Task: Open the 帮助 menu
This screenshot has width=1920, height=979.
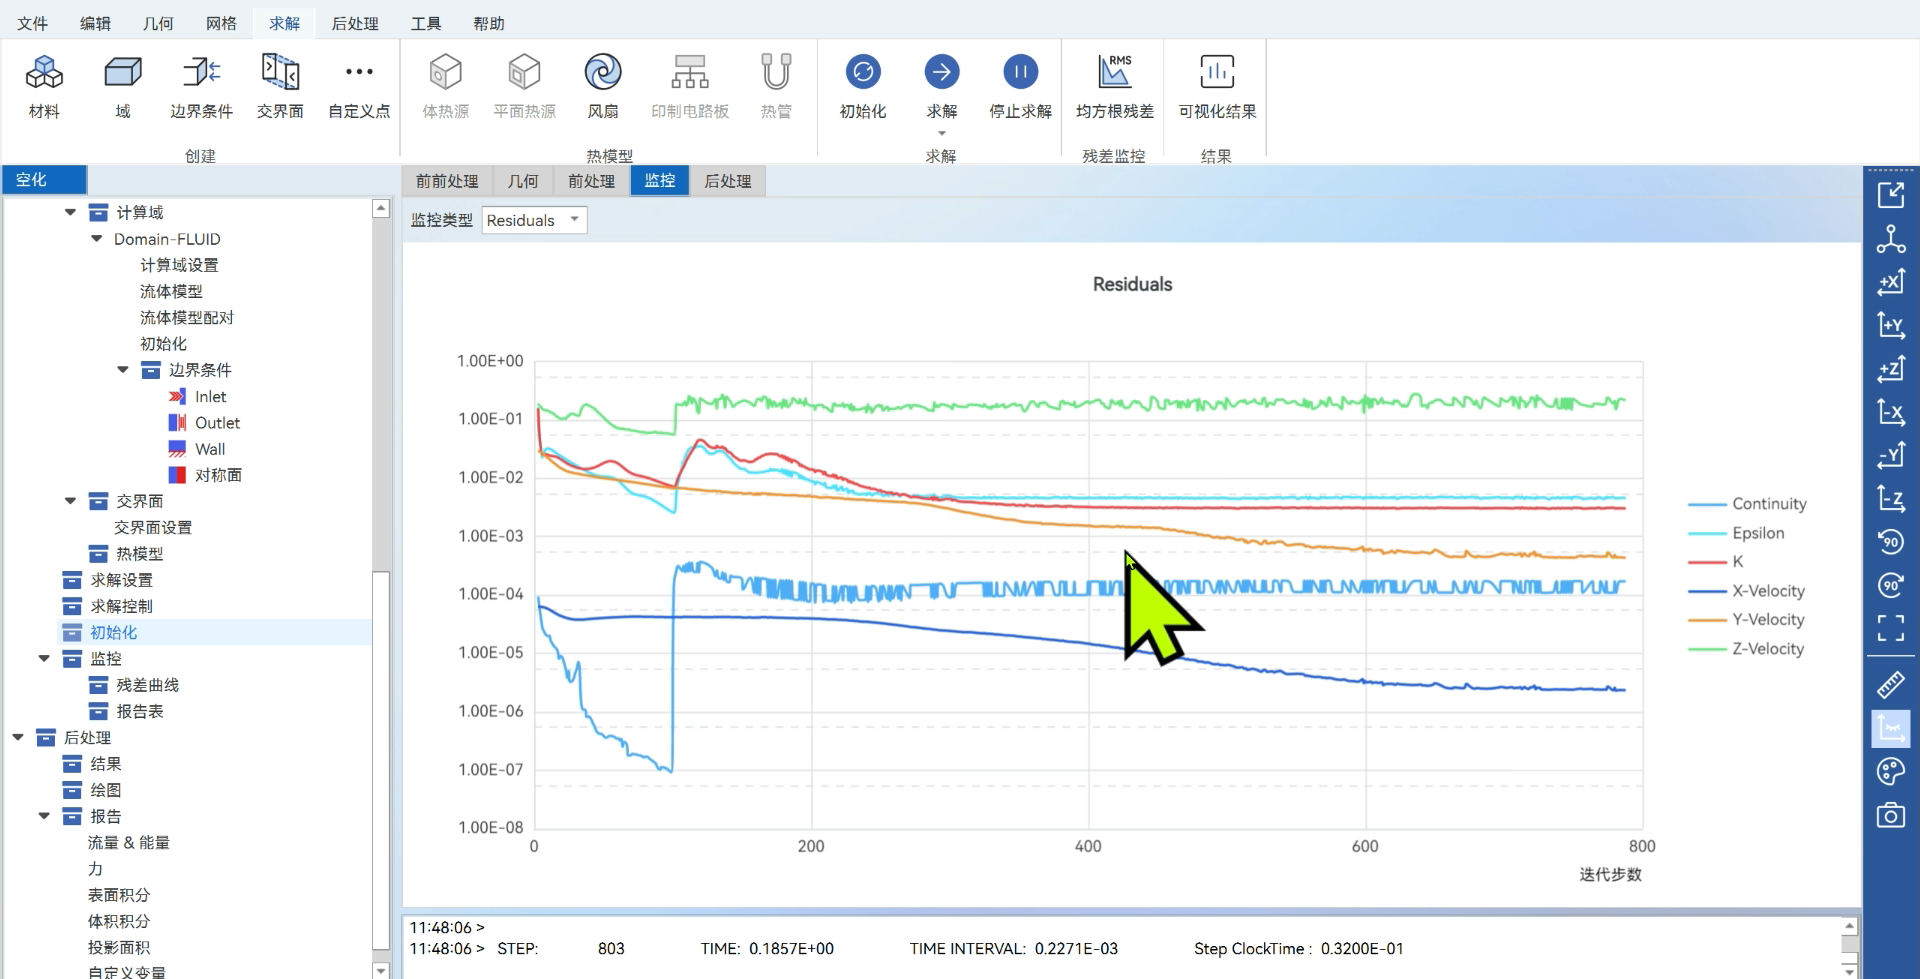Action: click(489, 23)
